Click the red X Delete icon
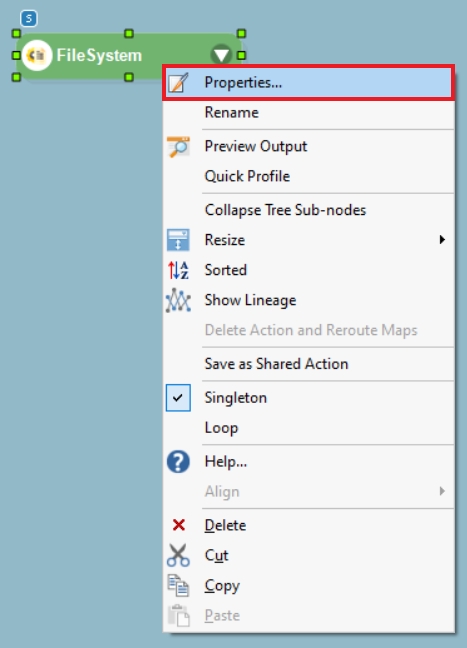467x648 pixels. 179,525
